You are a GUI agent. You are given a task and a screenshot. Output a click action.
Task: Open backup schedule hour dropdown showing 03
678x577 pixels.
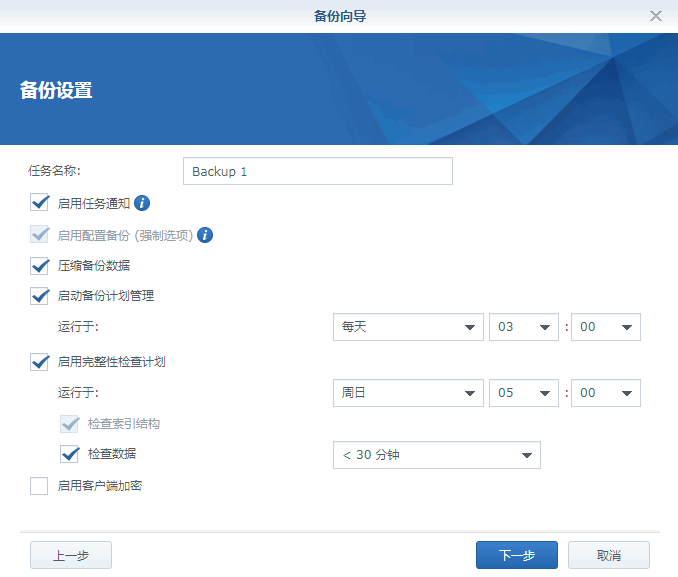(524, 328)
